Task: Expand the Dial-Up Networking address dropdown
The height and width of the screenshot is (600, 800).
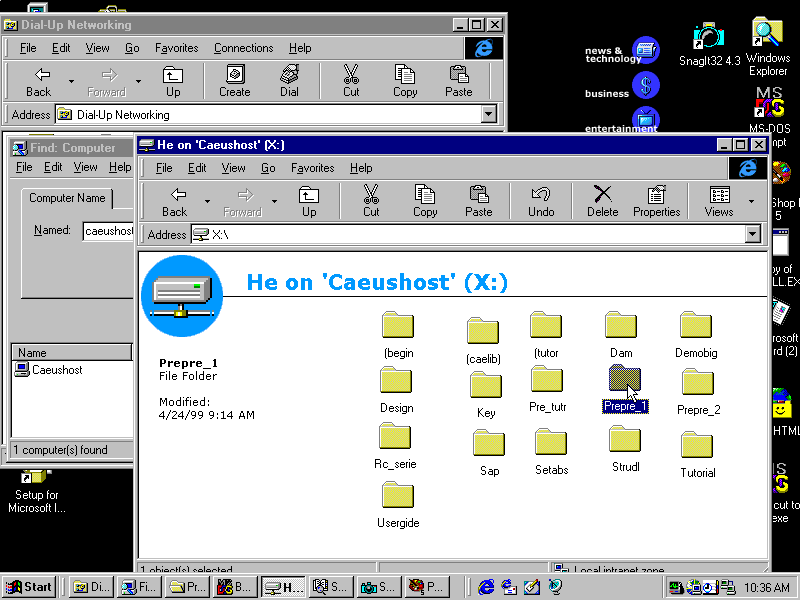Action: click(x=489, y=114)
